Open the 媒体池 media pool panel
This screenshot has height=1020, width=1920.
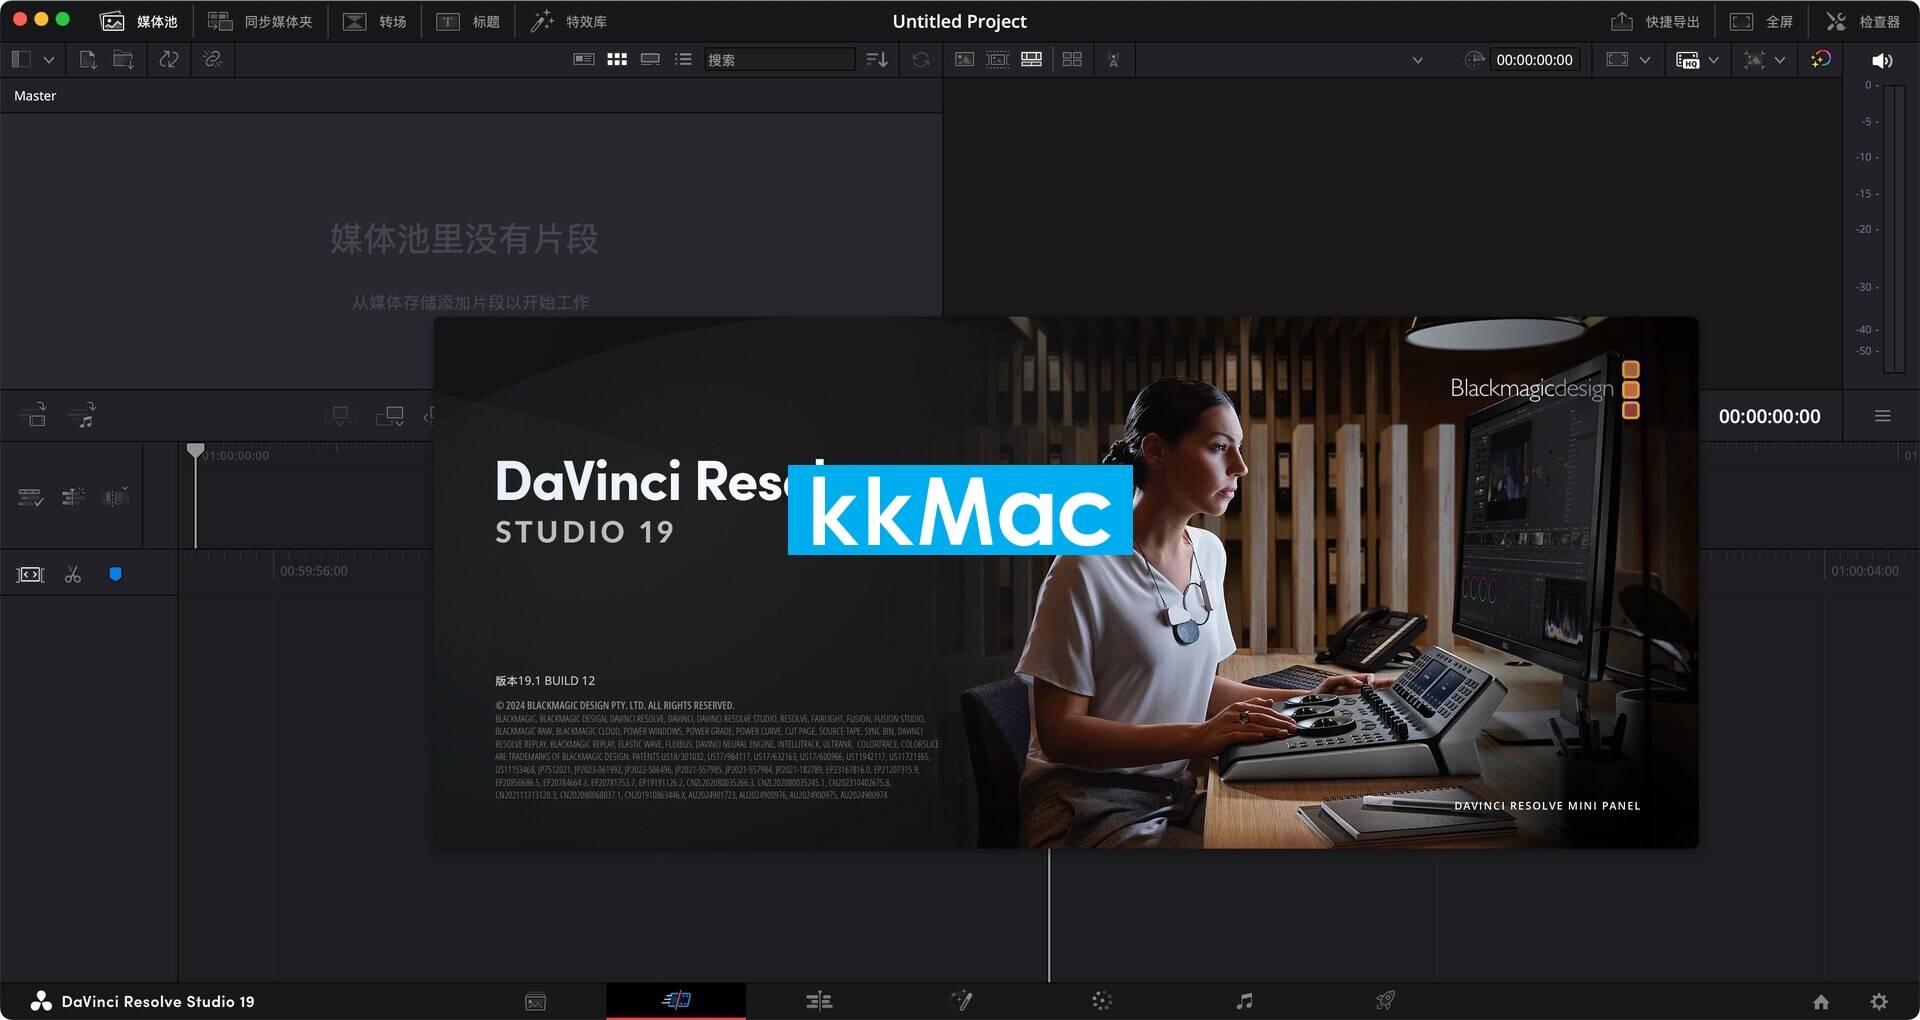pos(139,21)
